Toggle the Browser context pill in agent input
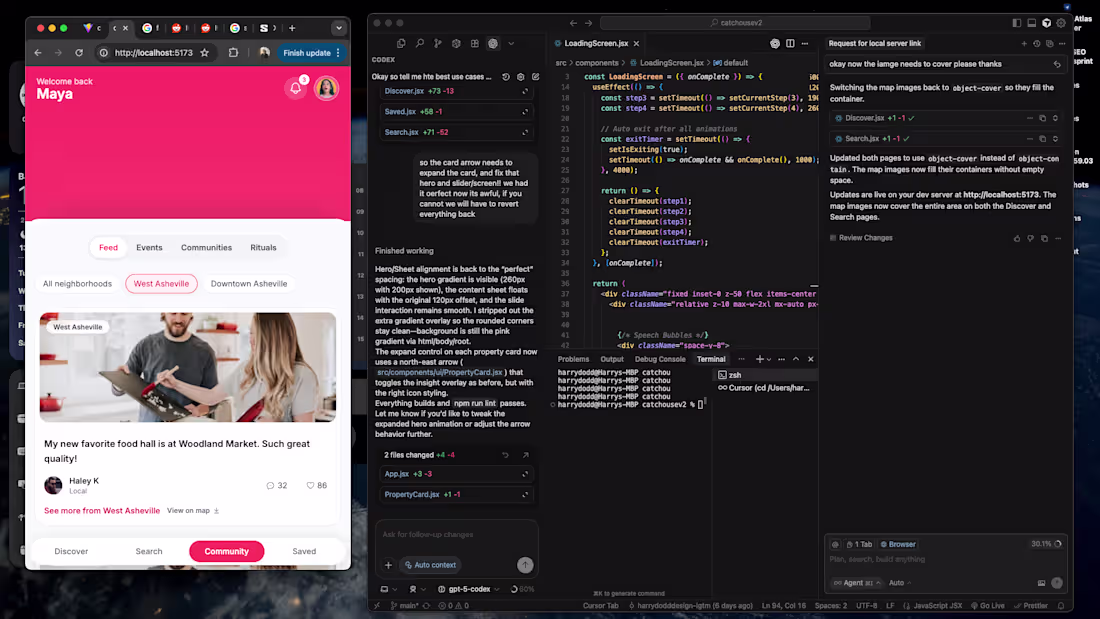 [898, 544]
